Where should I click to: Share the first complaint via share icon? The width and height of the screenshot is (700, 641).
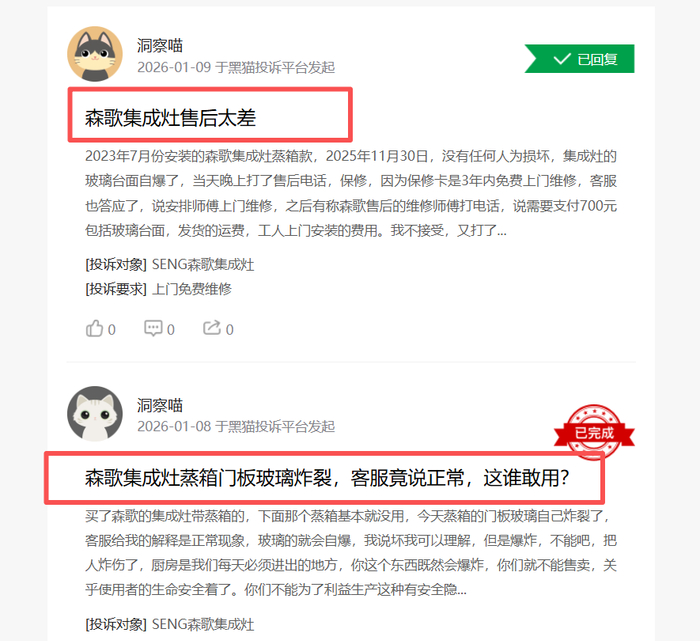212,328
